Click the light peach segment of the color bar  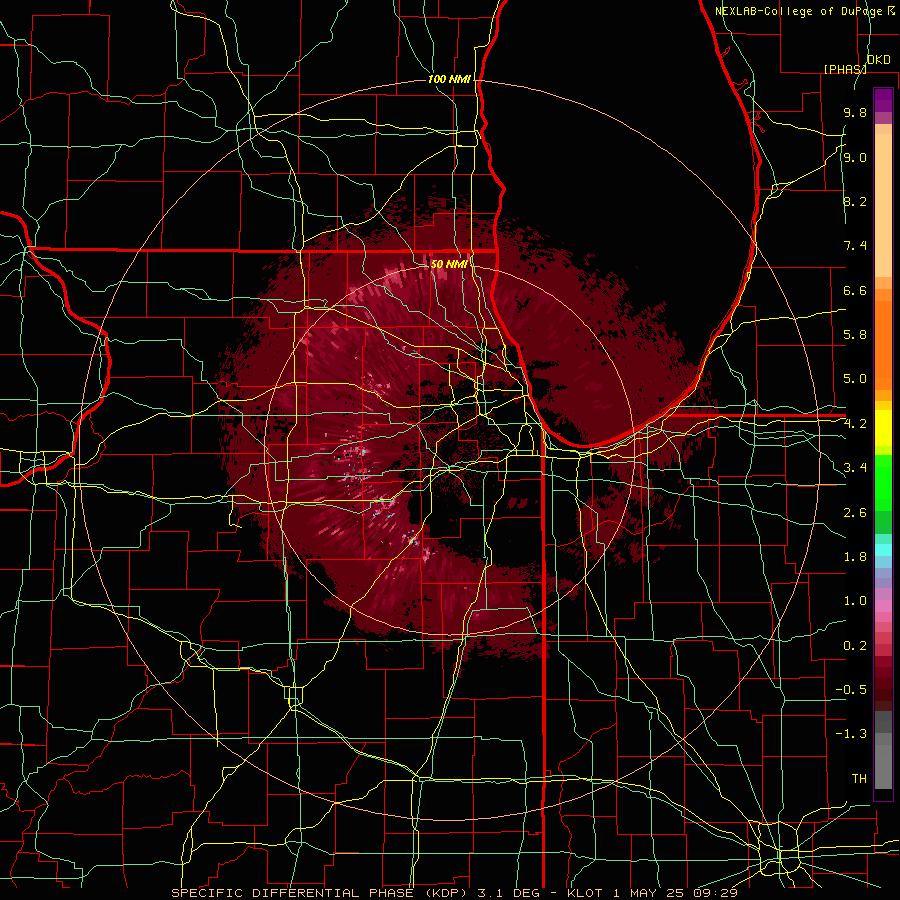pyautogui.click(x=883, y=205)
